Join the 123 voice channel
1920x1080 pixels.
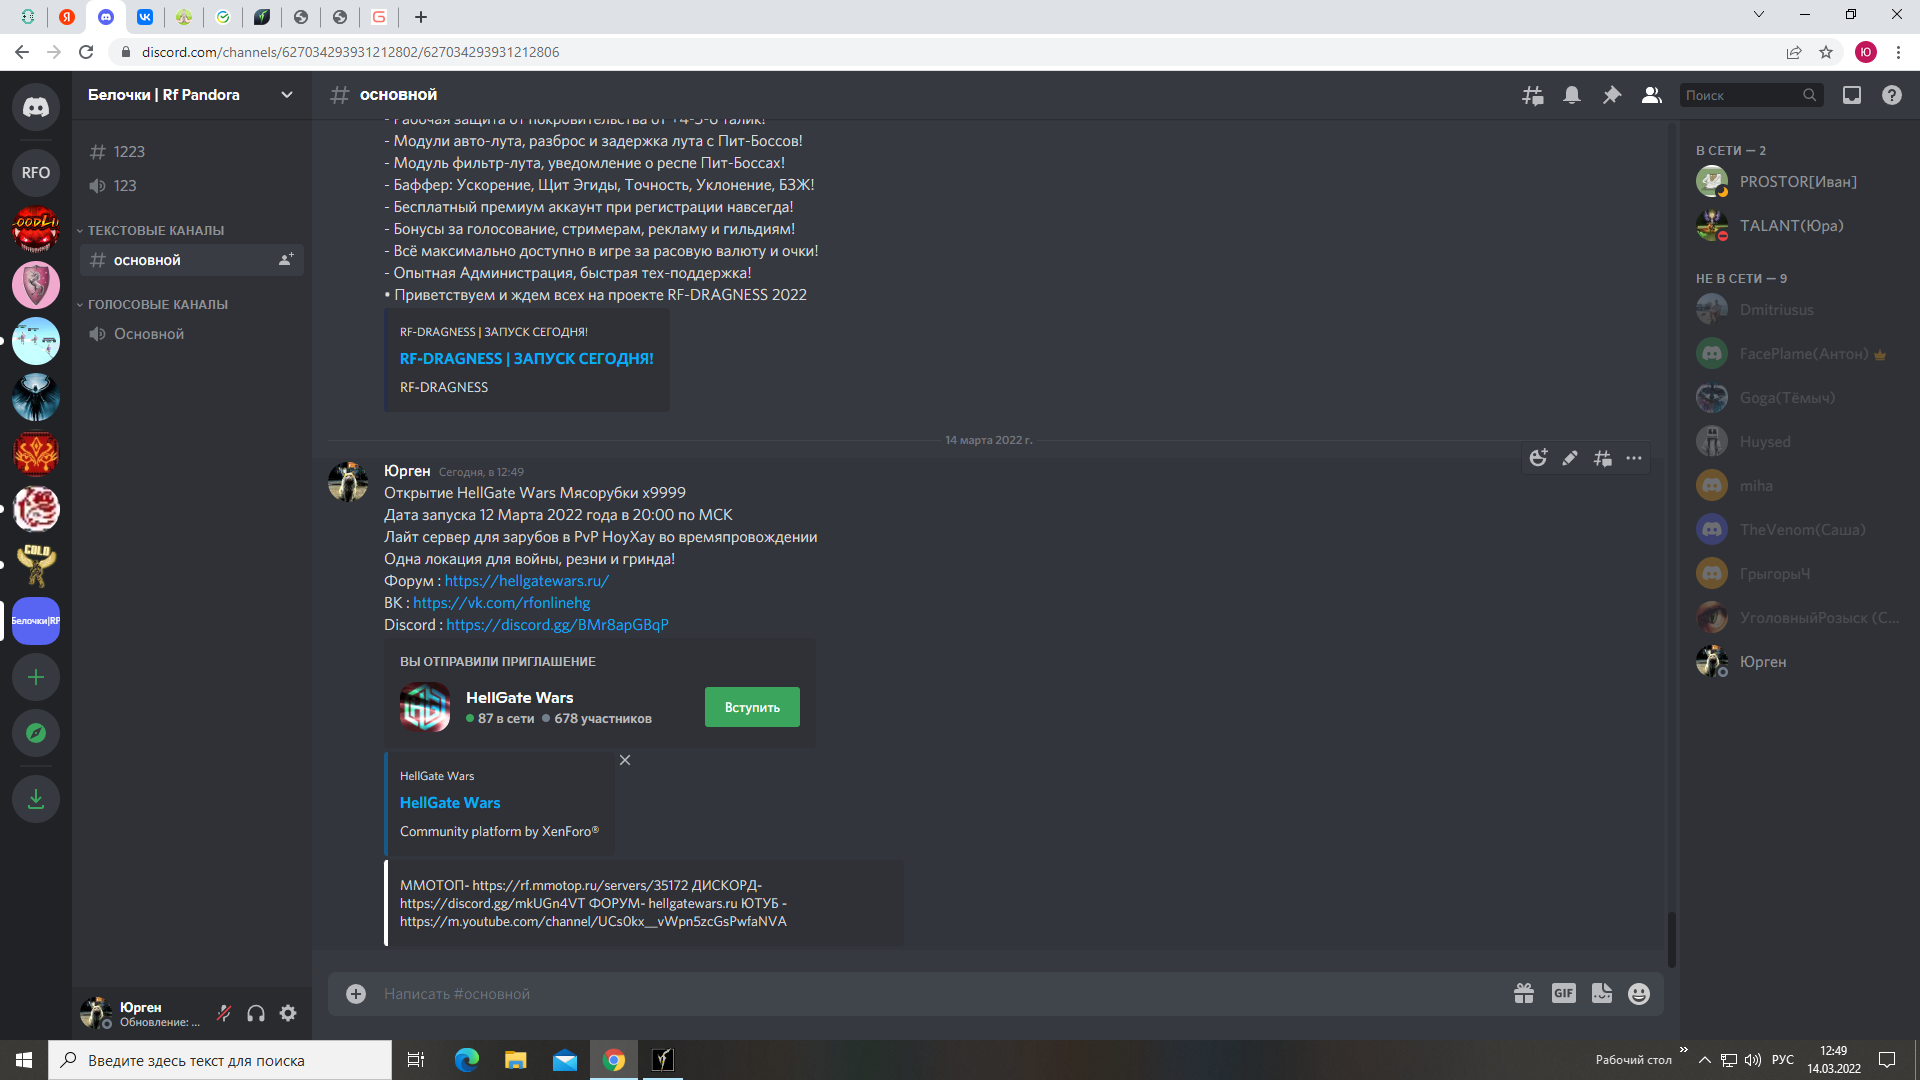(x=191, y=186)
